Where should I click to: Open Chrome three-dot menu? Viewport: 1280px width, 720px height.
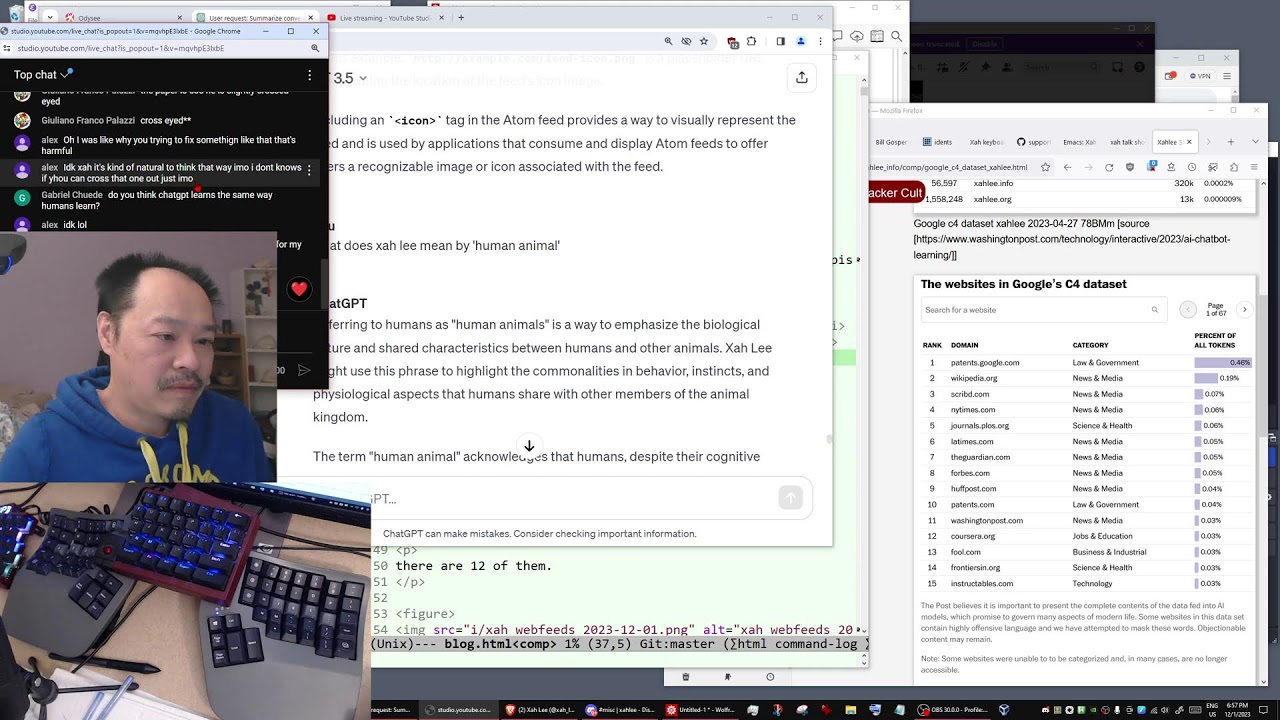point(820,42)
